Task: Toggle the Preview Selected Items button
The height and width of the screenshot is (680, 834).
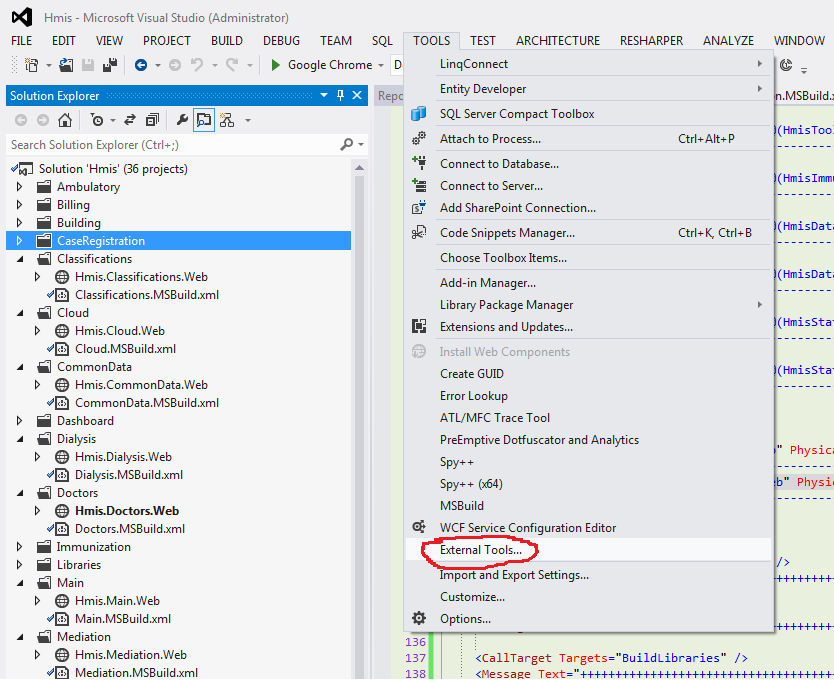Action: point(204,120)
